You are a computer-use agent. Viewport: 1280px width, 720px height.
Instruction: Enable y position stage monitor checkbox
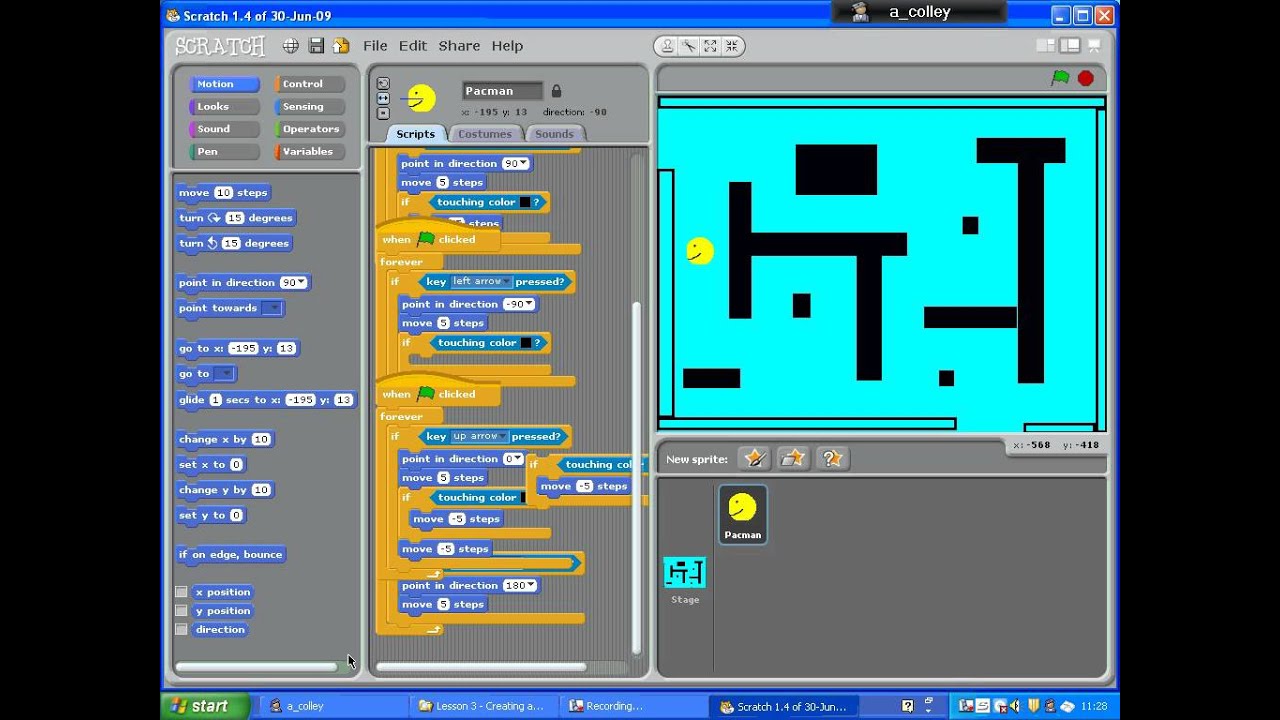tap(181, 610)
